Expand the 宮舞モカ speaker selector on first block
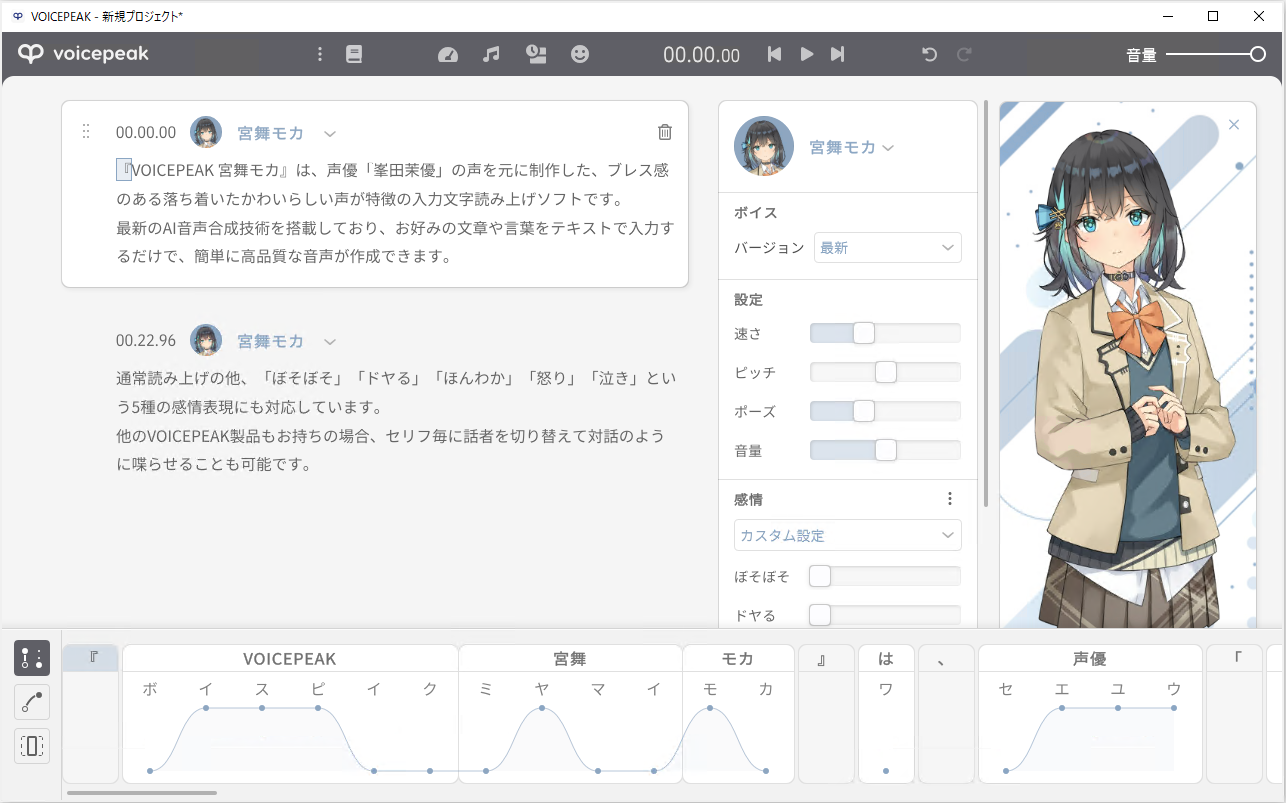This screenshot has height=803, width=1286. pyautogui.click(x=330, y=132)
